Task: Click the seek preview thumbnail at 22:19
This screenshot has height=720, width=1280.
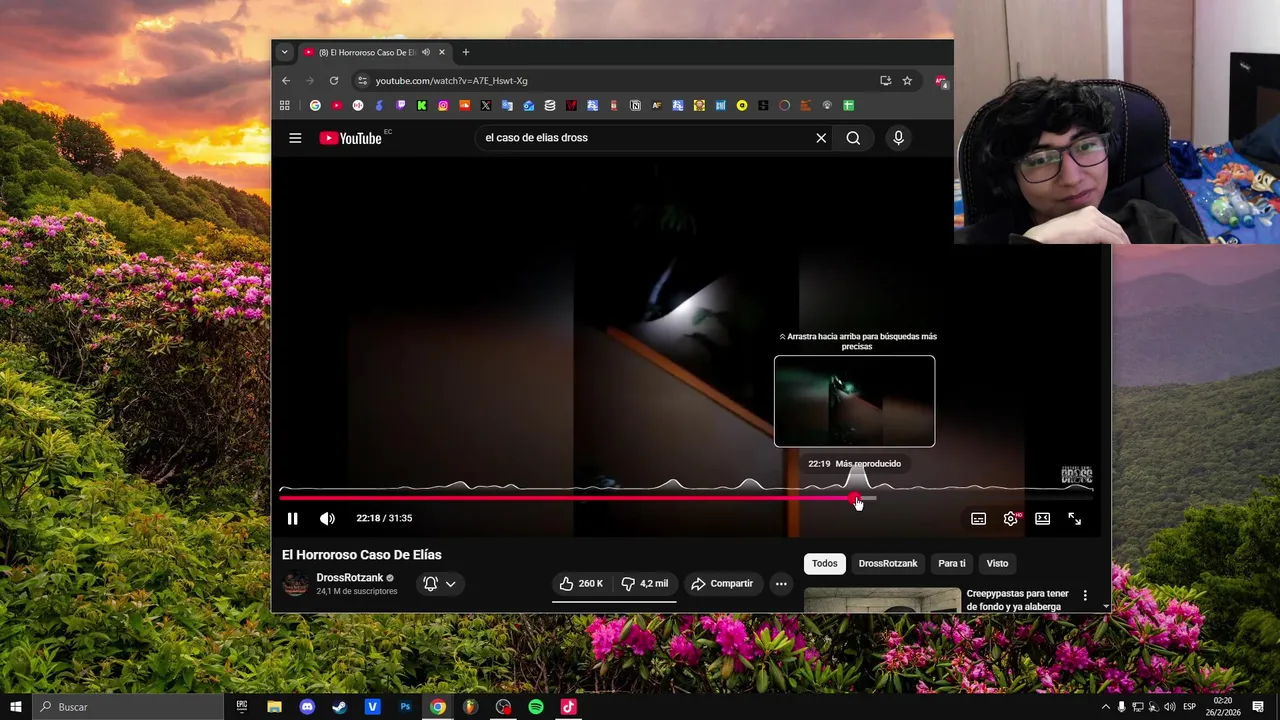Action: (x=854, y=401)
